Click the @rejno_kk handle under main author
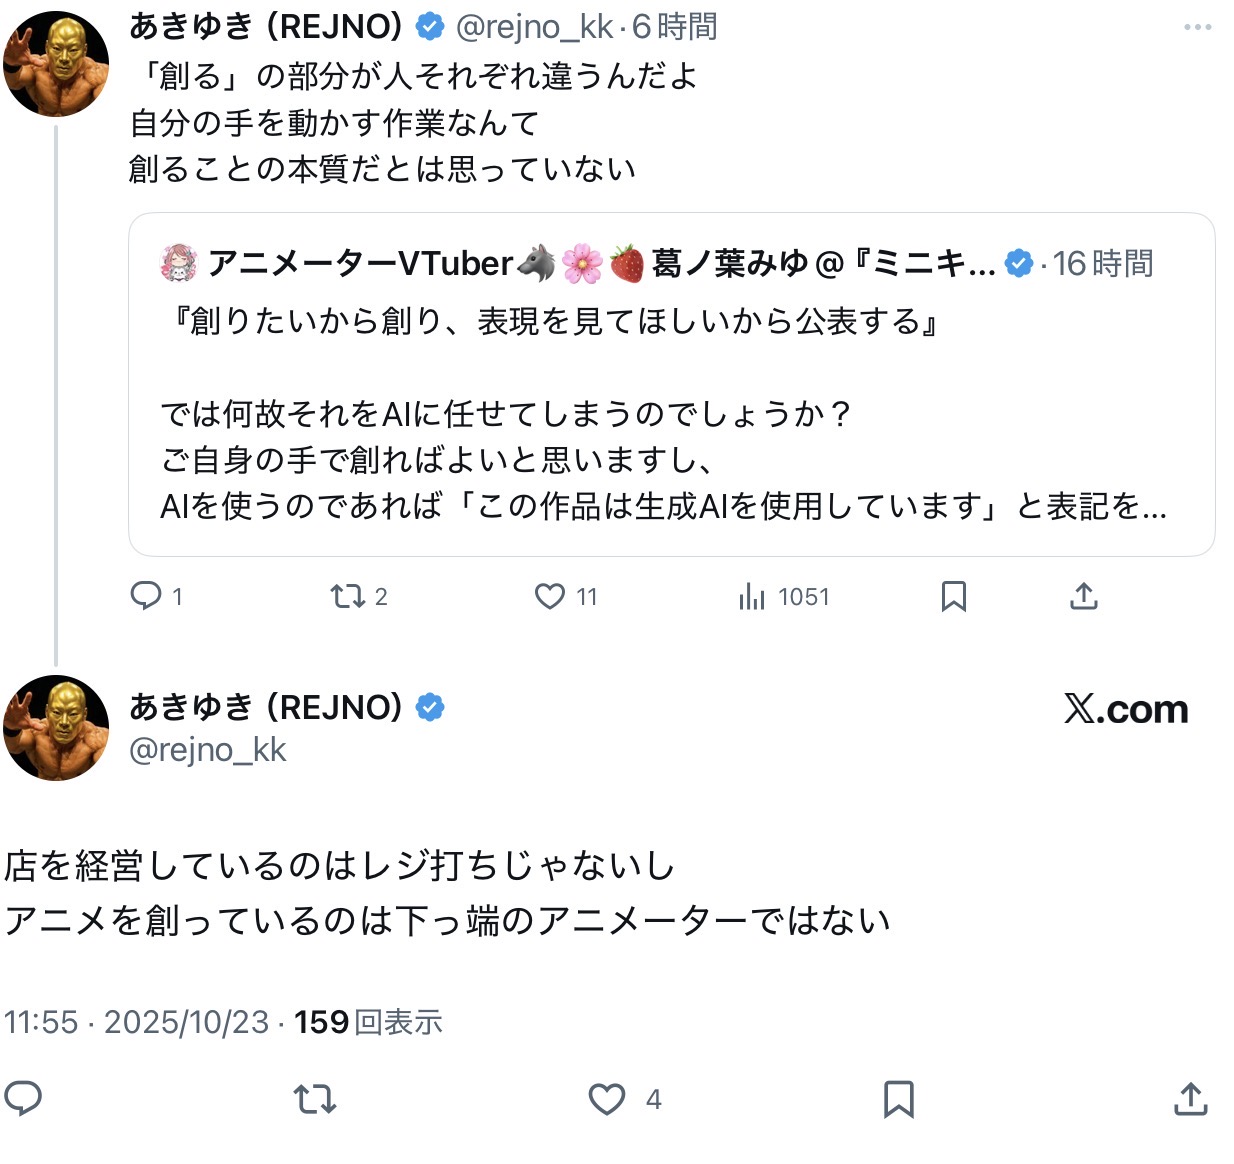 pyautogui.click(x=208, y=750)
